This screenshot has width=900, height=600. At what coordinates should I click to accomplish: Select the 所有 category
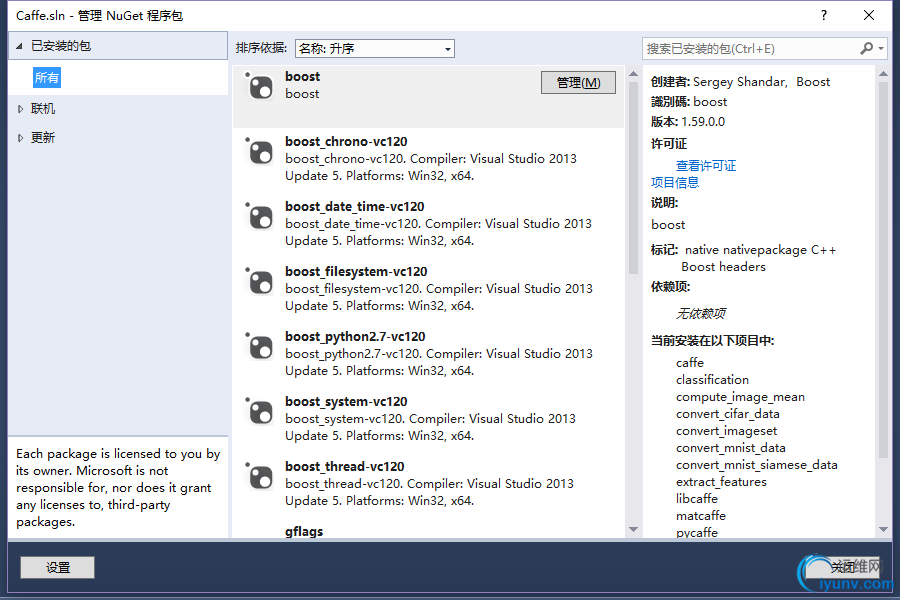pyautogui.click(x=46, y=78)
